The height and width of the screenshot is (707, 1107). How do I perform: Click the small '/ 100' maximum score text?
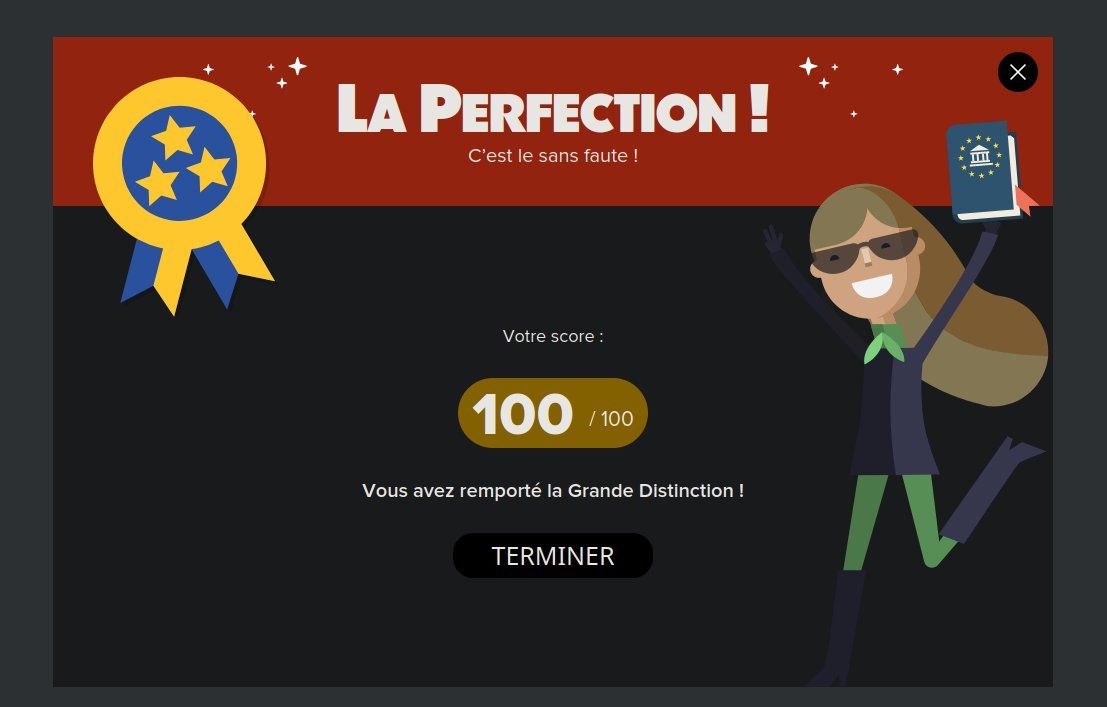tap(611, 419)
